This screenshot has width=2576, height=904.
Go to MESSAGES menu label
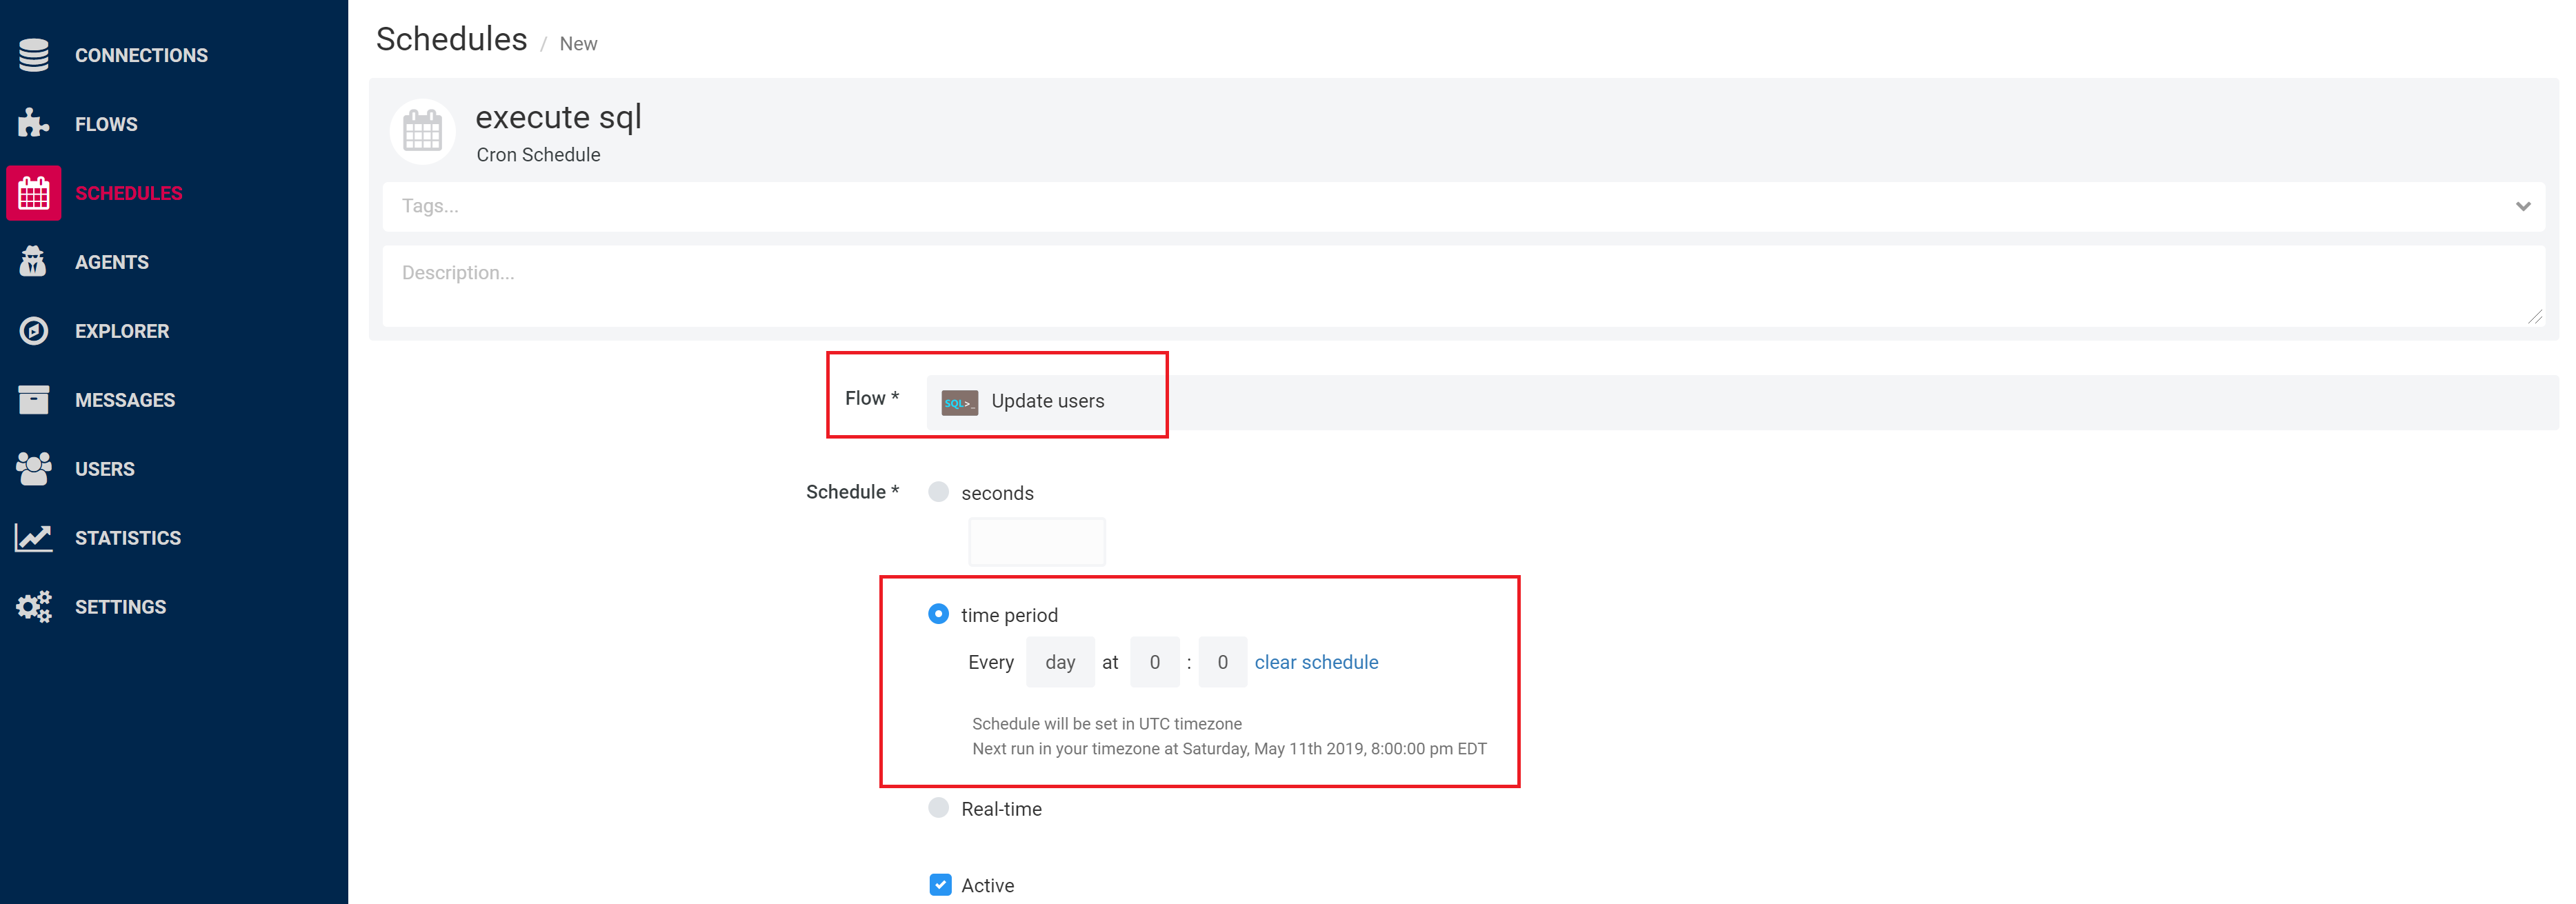pyautogui.click(x=124, y=401)
